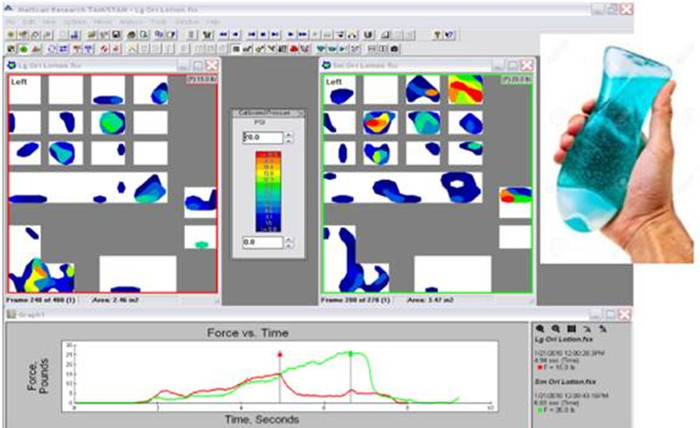700x428 pixels.
Task: Click the last graph tool icon in legend row
Action: click(603, 329)
